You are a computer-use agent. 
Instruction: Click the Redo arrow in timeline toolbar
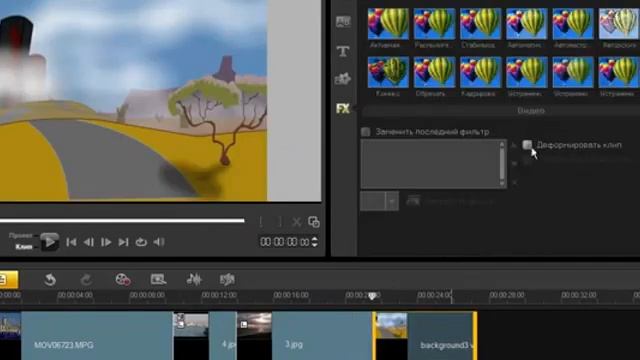86,280
